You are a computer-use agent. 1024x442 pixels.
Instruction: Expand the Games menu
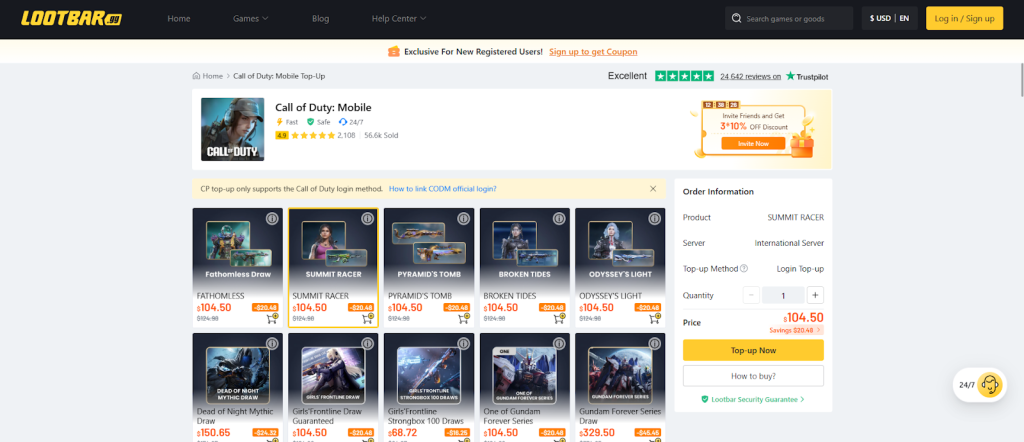(251, 18)
